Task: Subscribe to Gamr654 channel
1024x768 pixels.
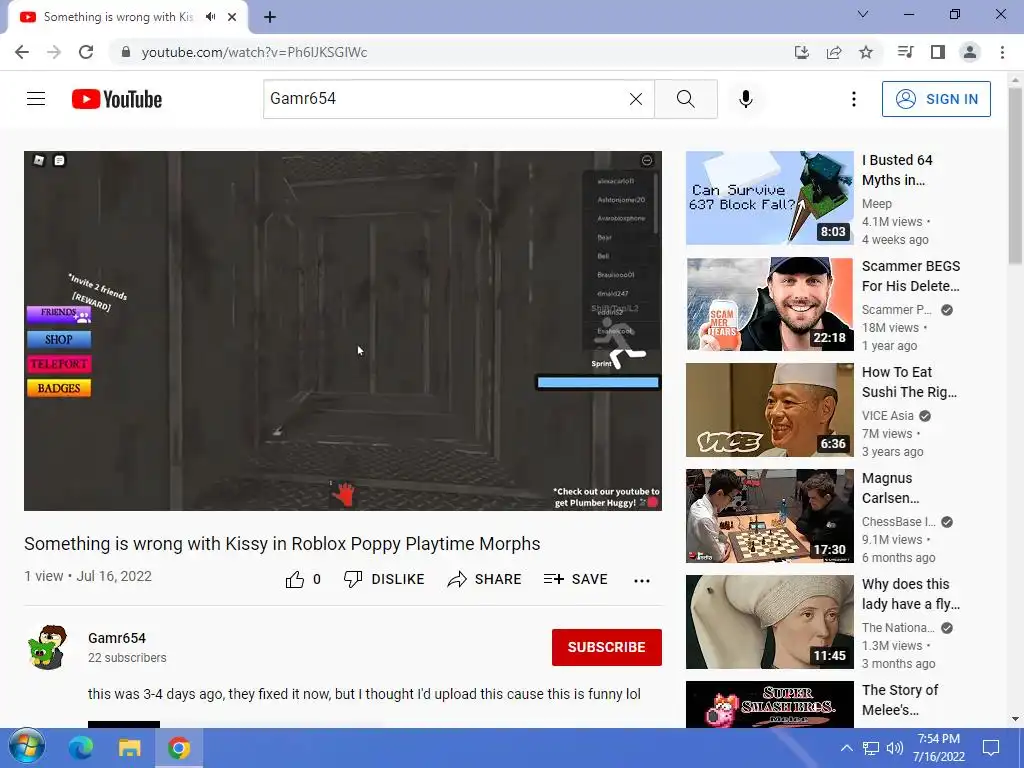Action: tap(607, 647)
